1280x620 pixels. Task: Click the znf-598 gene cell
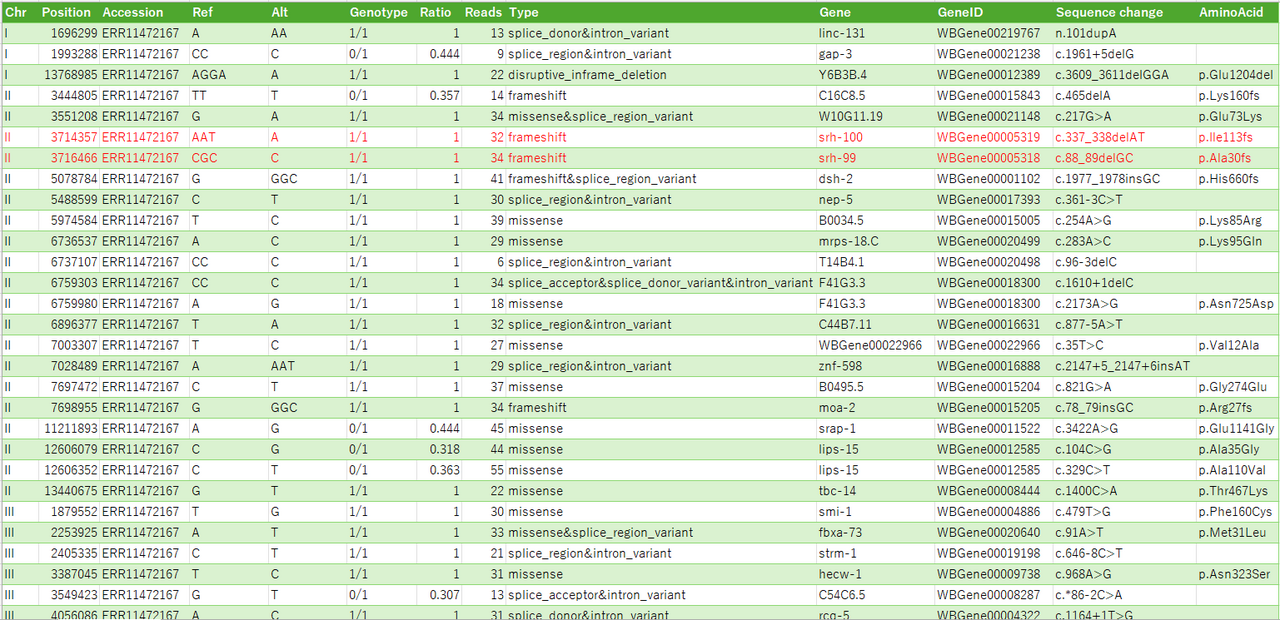(841, 366)
